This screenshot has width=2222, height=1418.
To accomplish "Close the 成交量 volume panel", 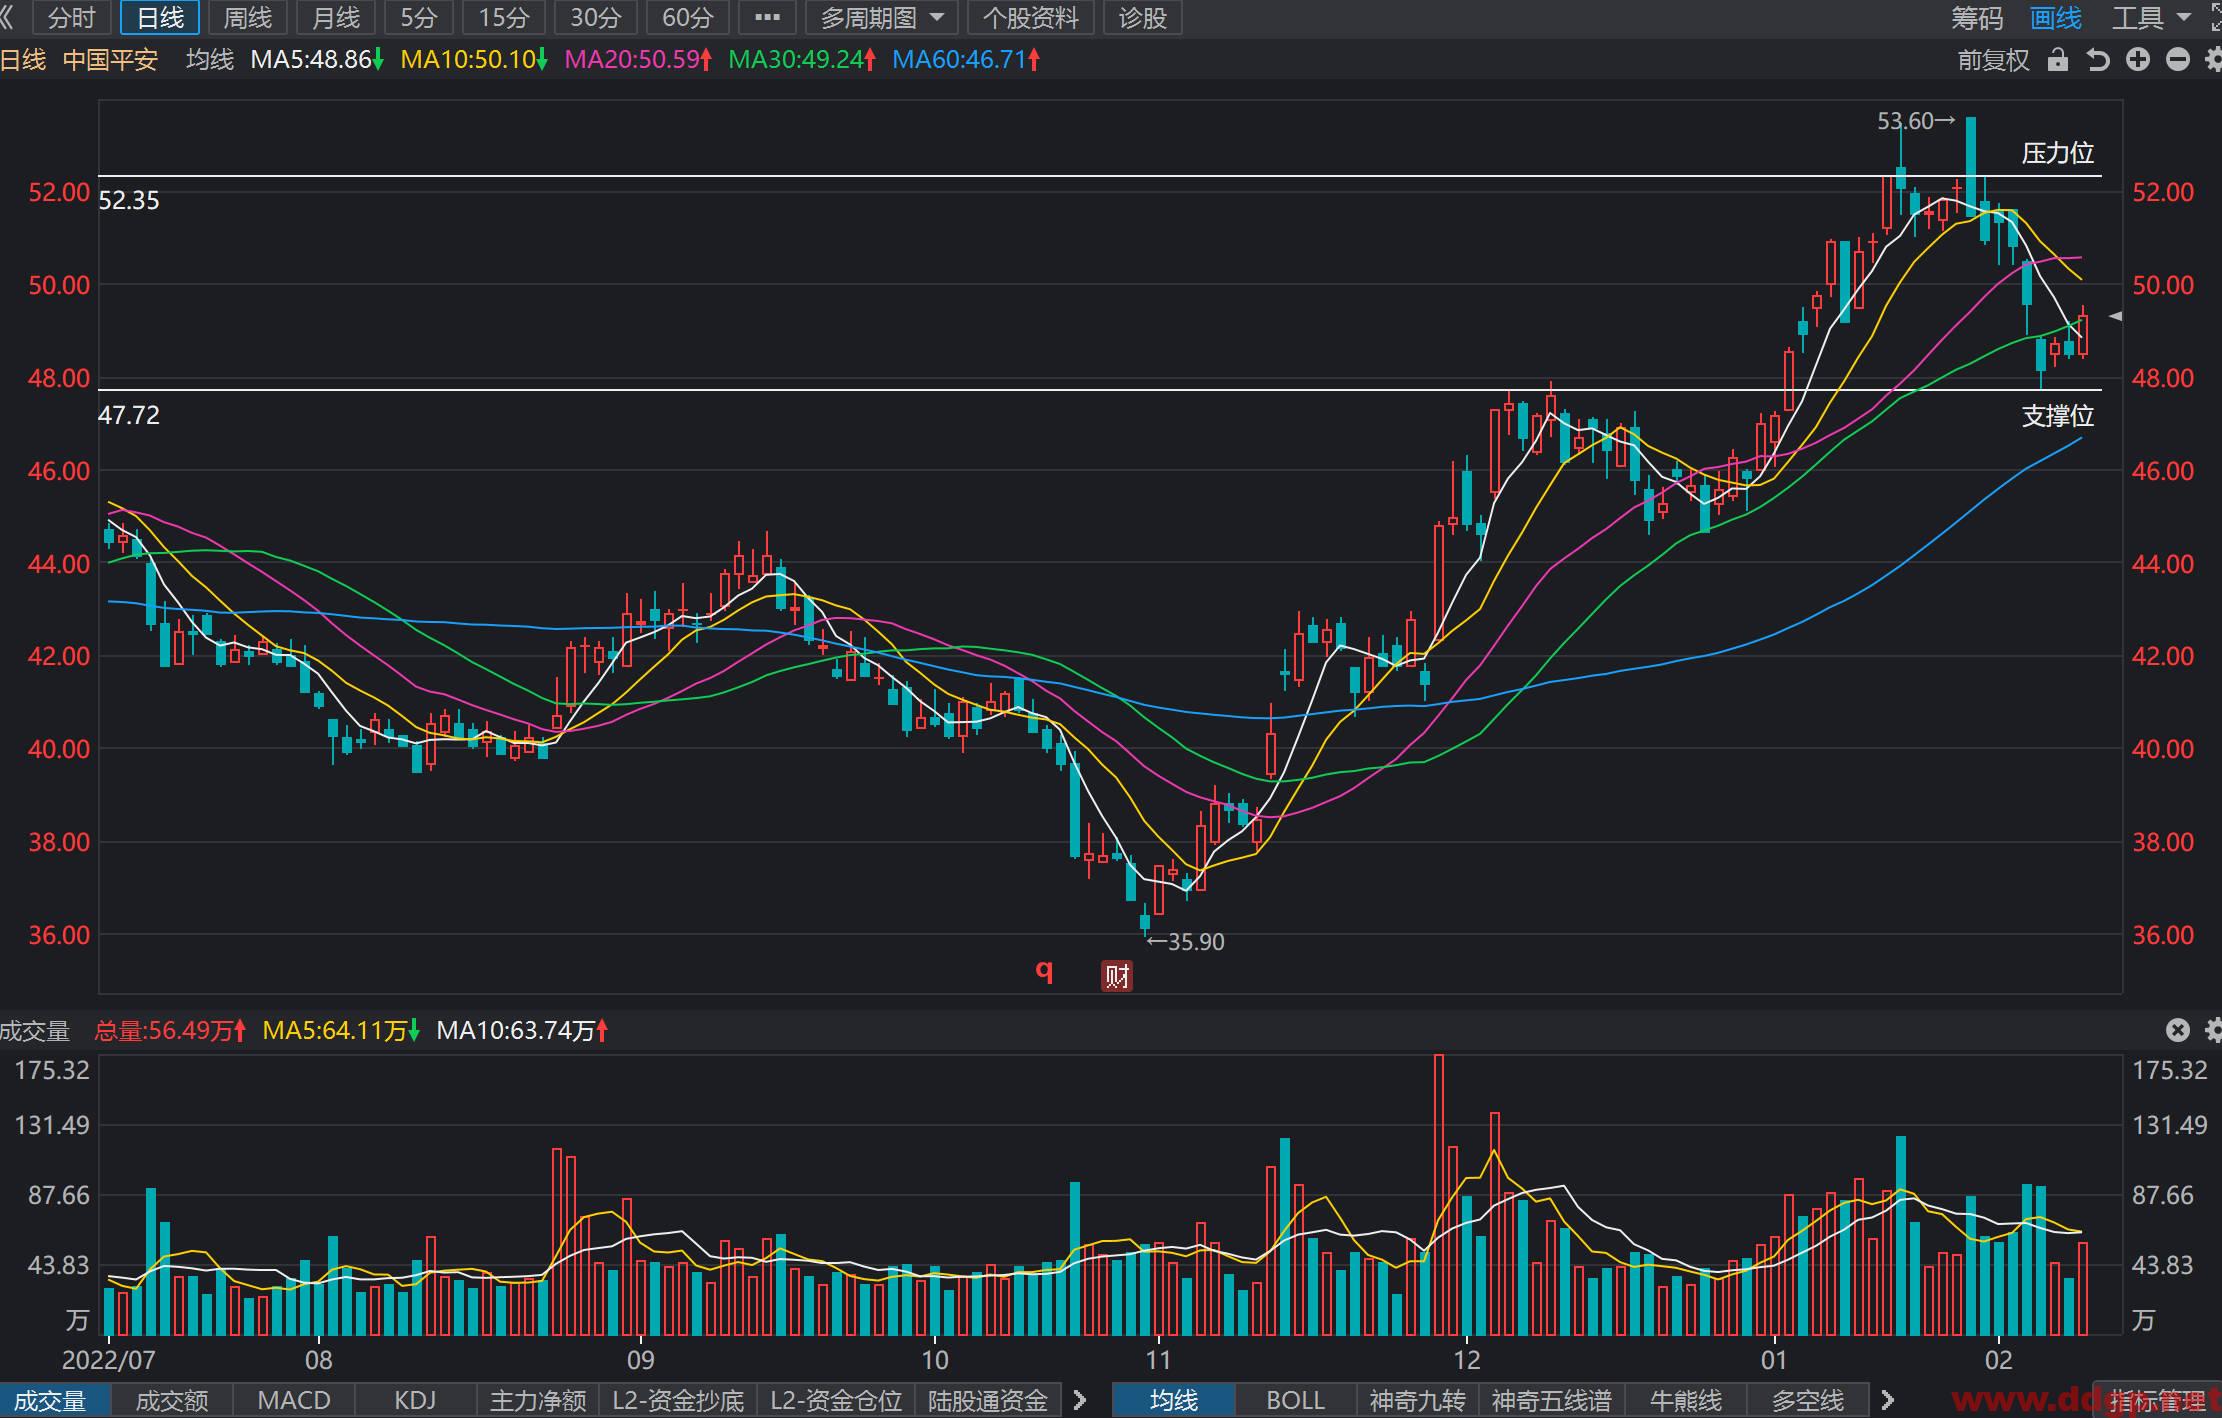I will (2178, 1030).
